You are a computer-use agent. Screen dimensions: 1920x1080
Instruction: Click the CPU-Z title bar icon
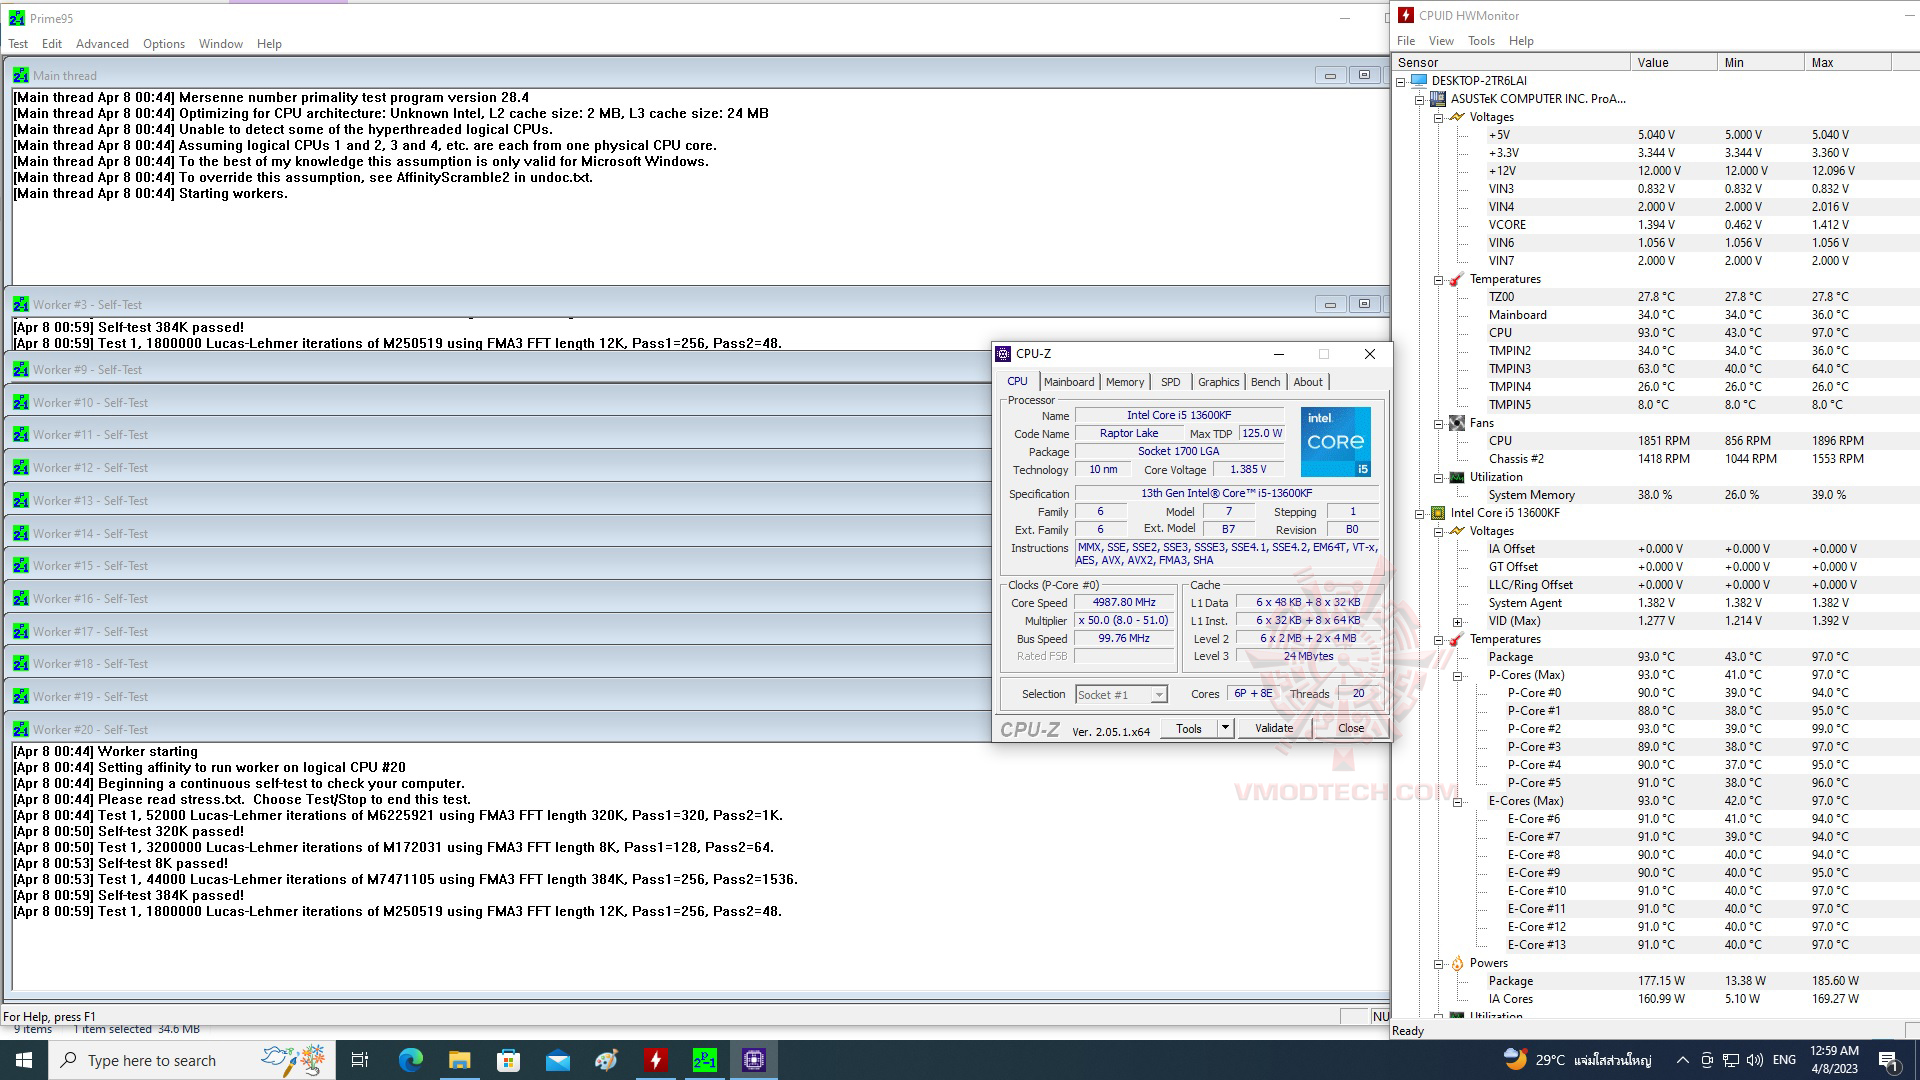pos(1003,354)
